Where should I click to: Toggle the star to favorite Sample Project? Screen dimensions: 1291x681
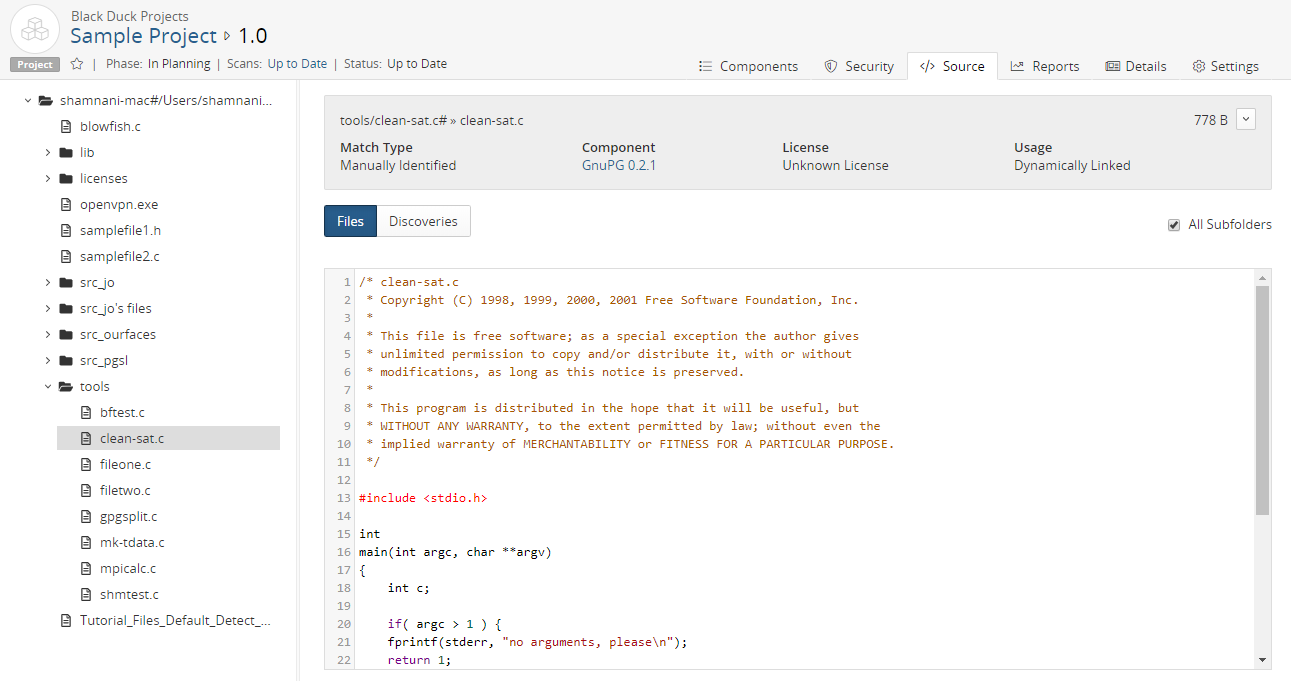[x=76, y=62]
